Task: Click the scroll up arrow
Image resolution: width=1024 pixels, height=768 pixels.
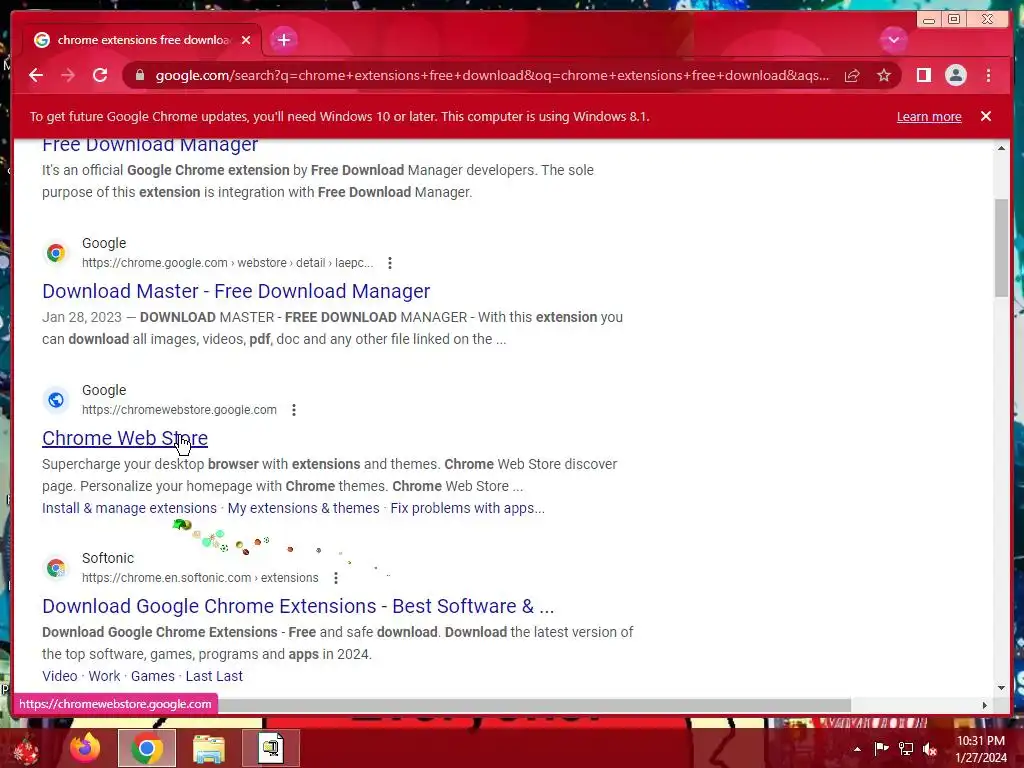Action: click(1001, 148)
